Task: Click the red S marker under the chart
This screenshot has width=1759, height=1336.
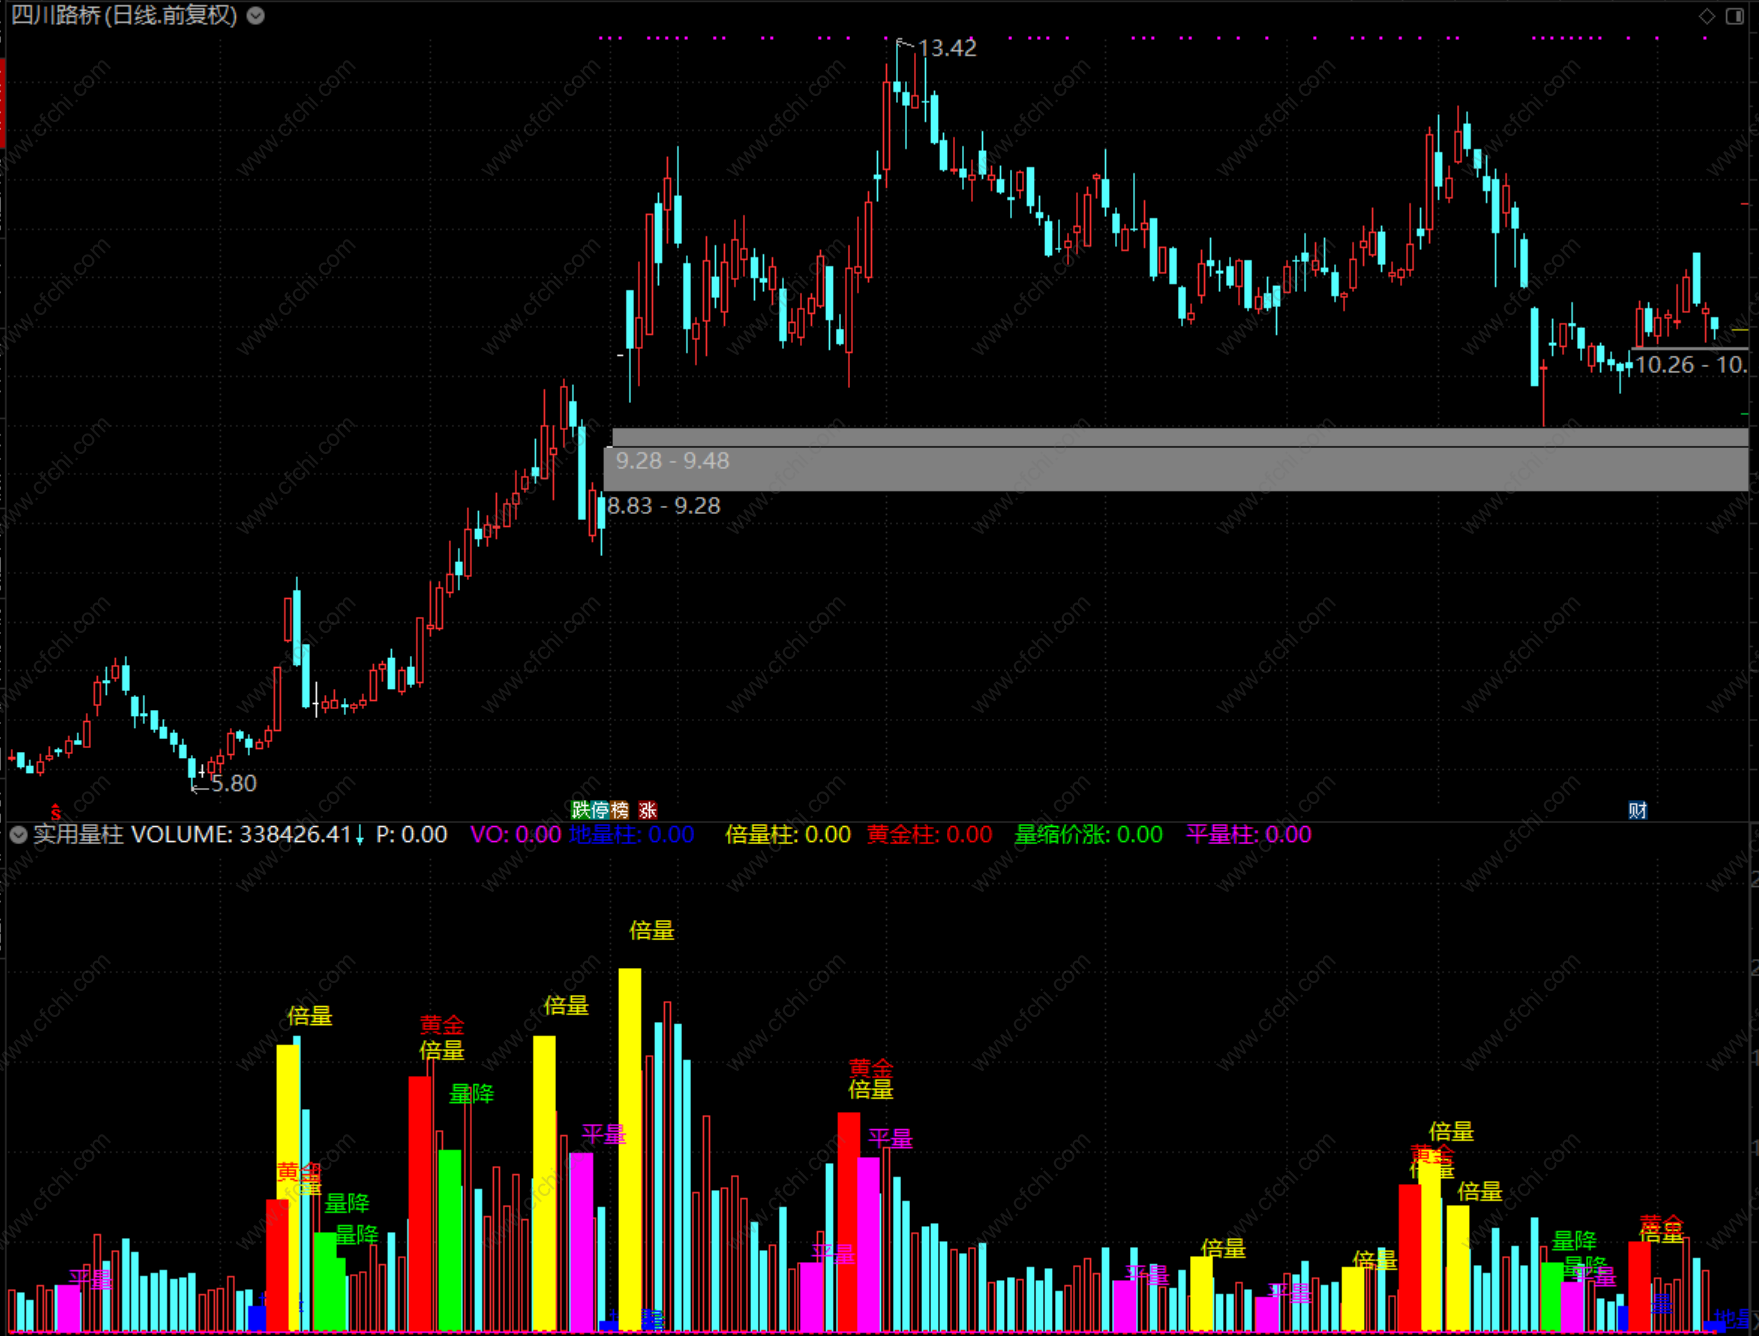Action: 56,813
